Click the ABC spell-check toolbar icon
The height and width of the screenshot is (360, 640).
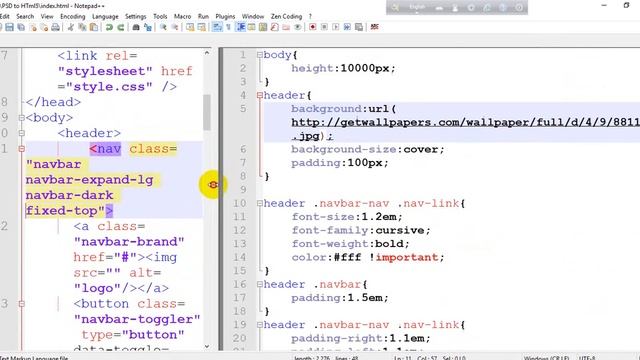pyautogui.click(x=374, y=27)
